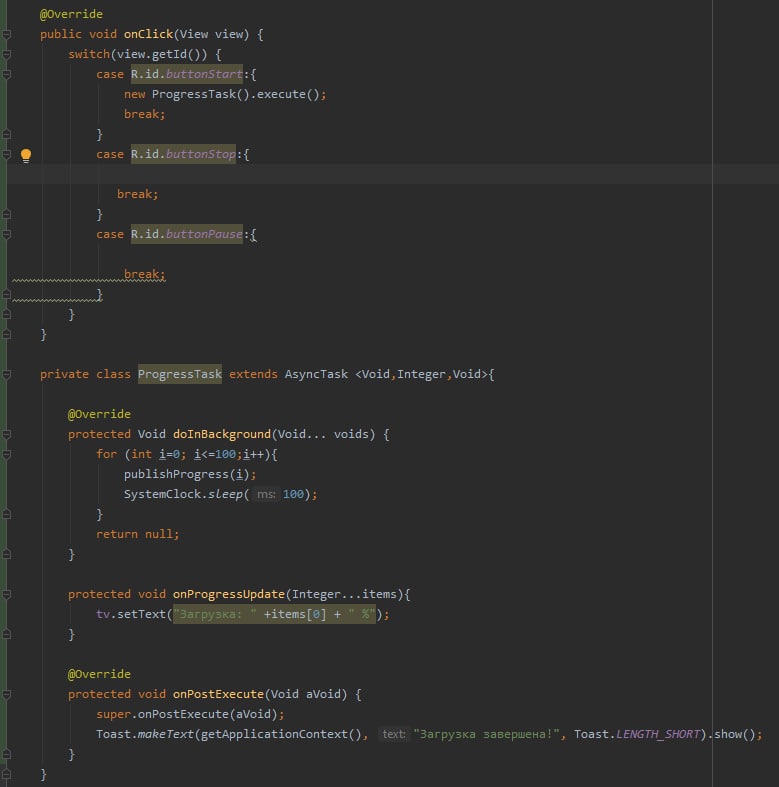Click the extends keyword
The width and height of the screenshot is (779, 787).
253,374
